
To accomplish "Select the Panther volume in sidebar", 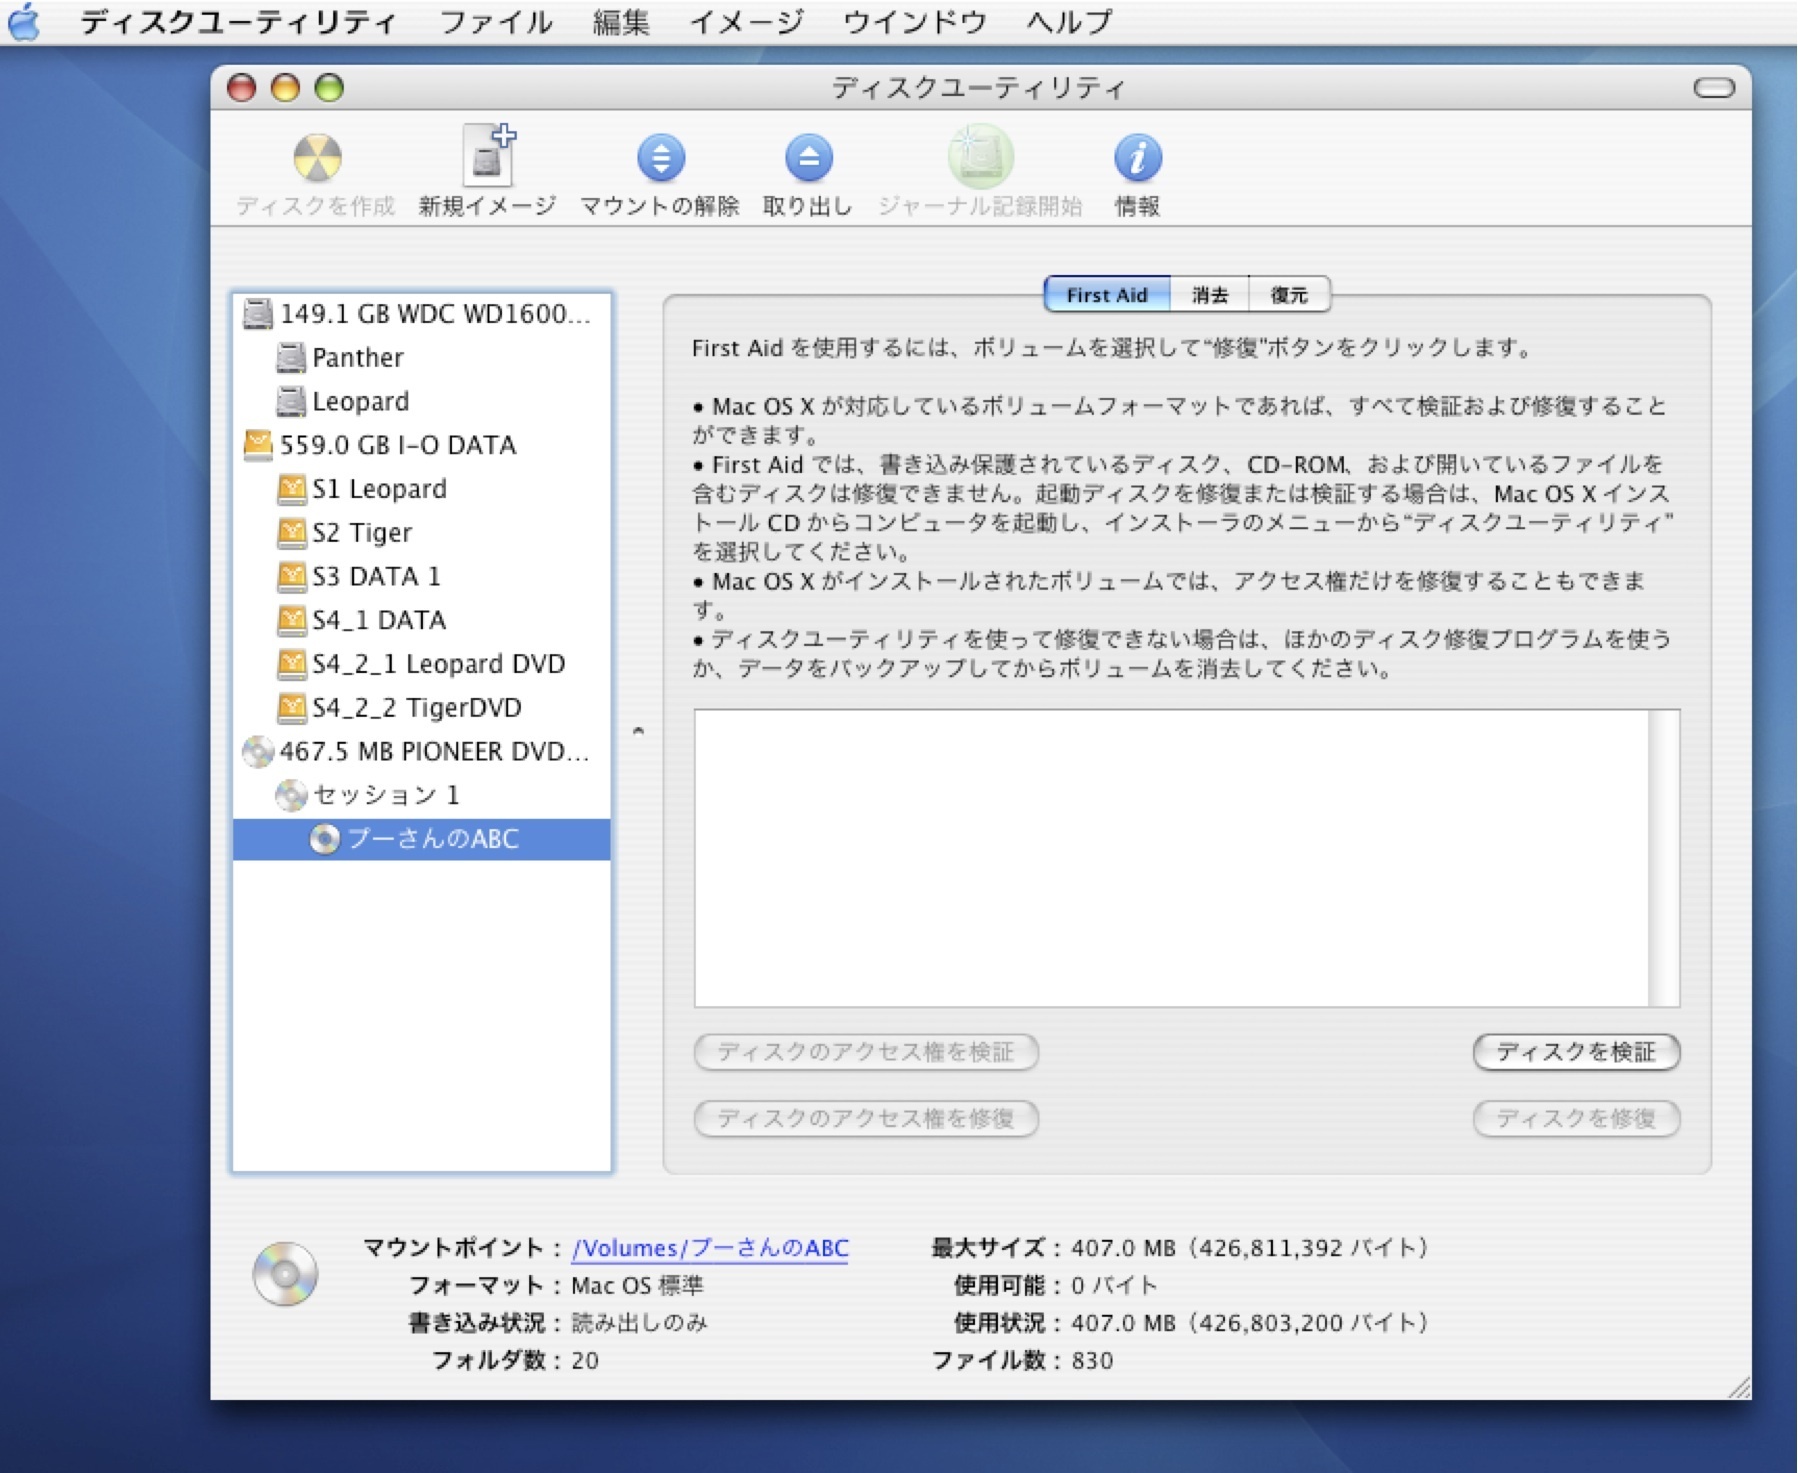I will pyautogui.click(x=355, y=358).
